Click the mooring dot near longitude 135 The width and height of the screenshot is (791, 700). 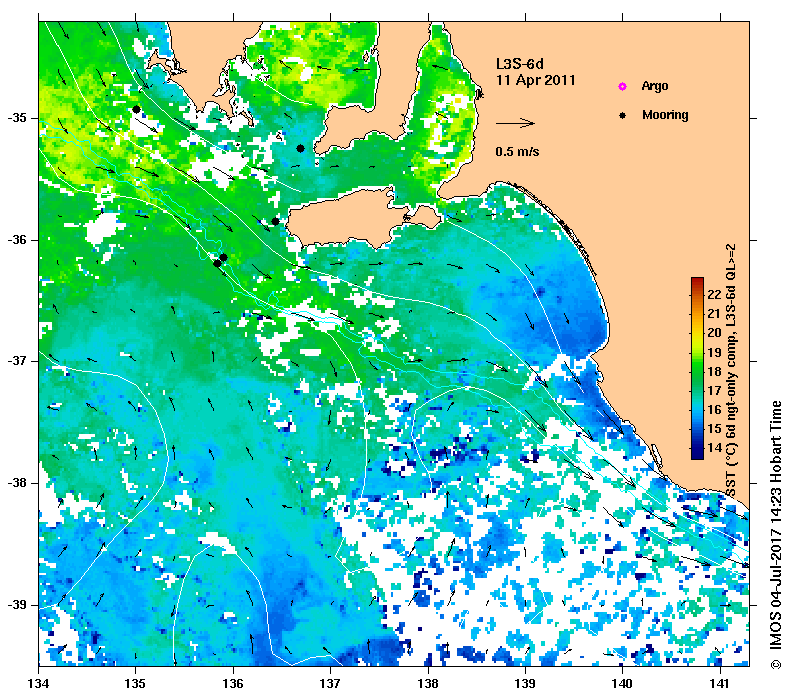pos(136,109)
